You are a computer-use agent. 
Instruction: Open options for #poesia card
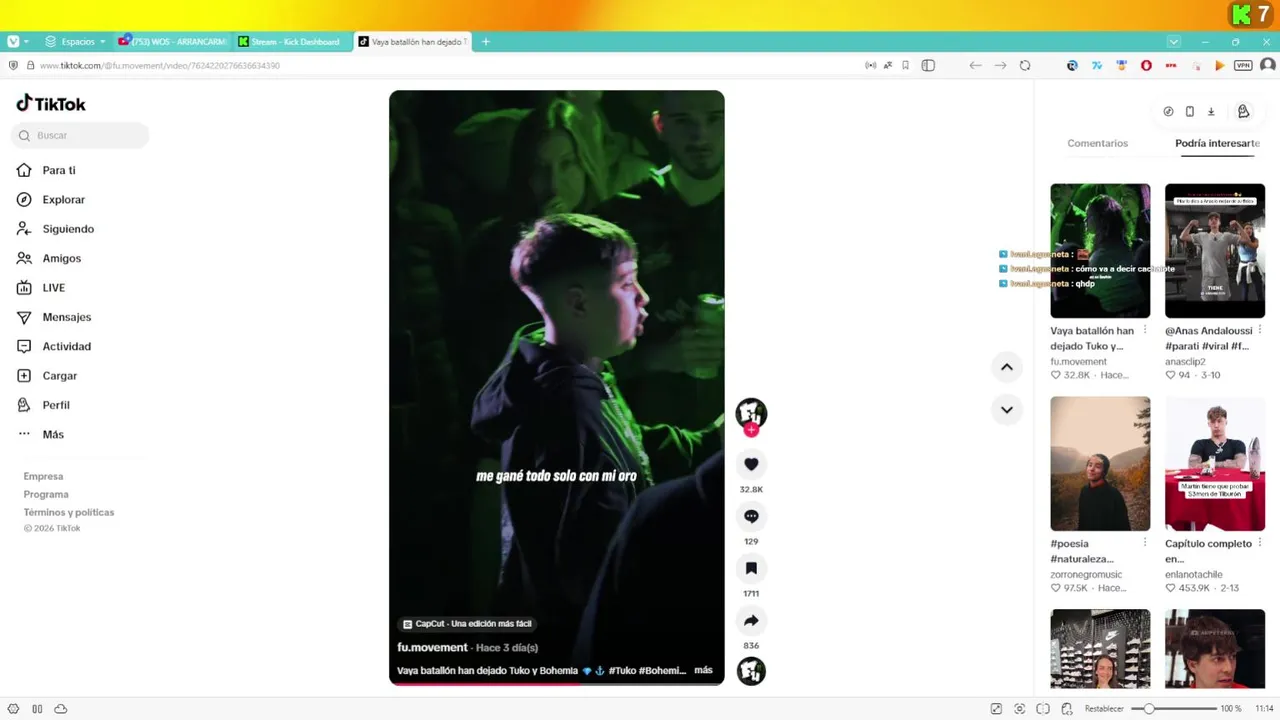1145,543
